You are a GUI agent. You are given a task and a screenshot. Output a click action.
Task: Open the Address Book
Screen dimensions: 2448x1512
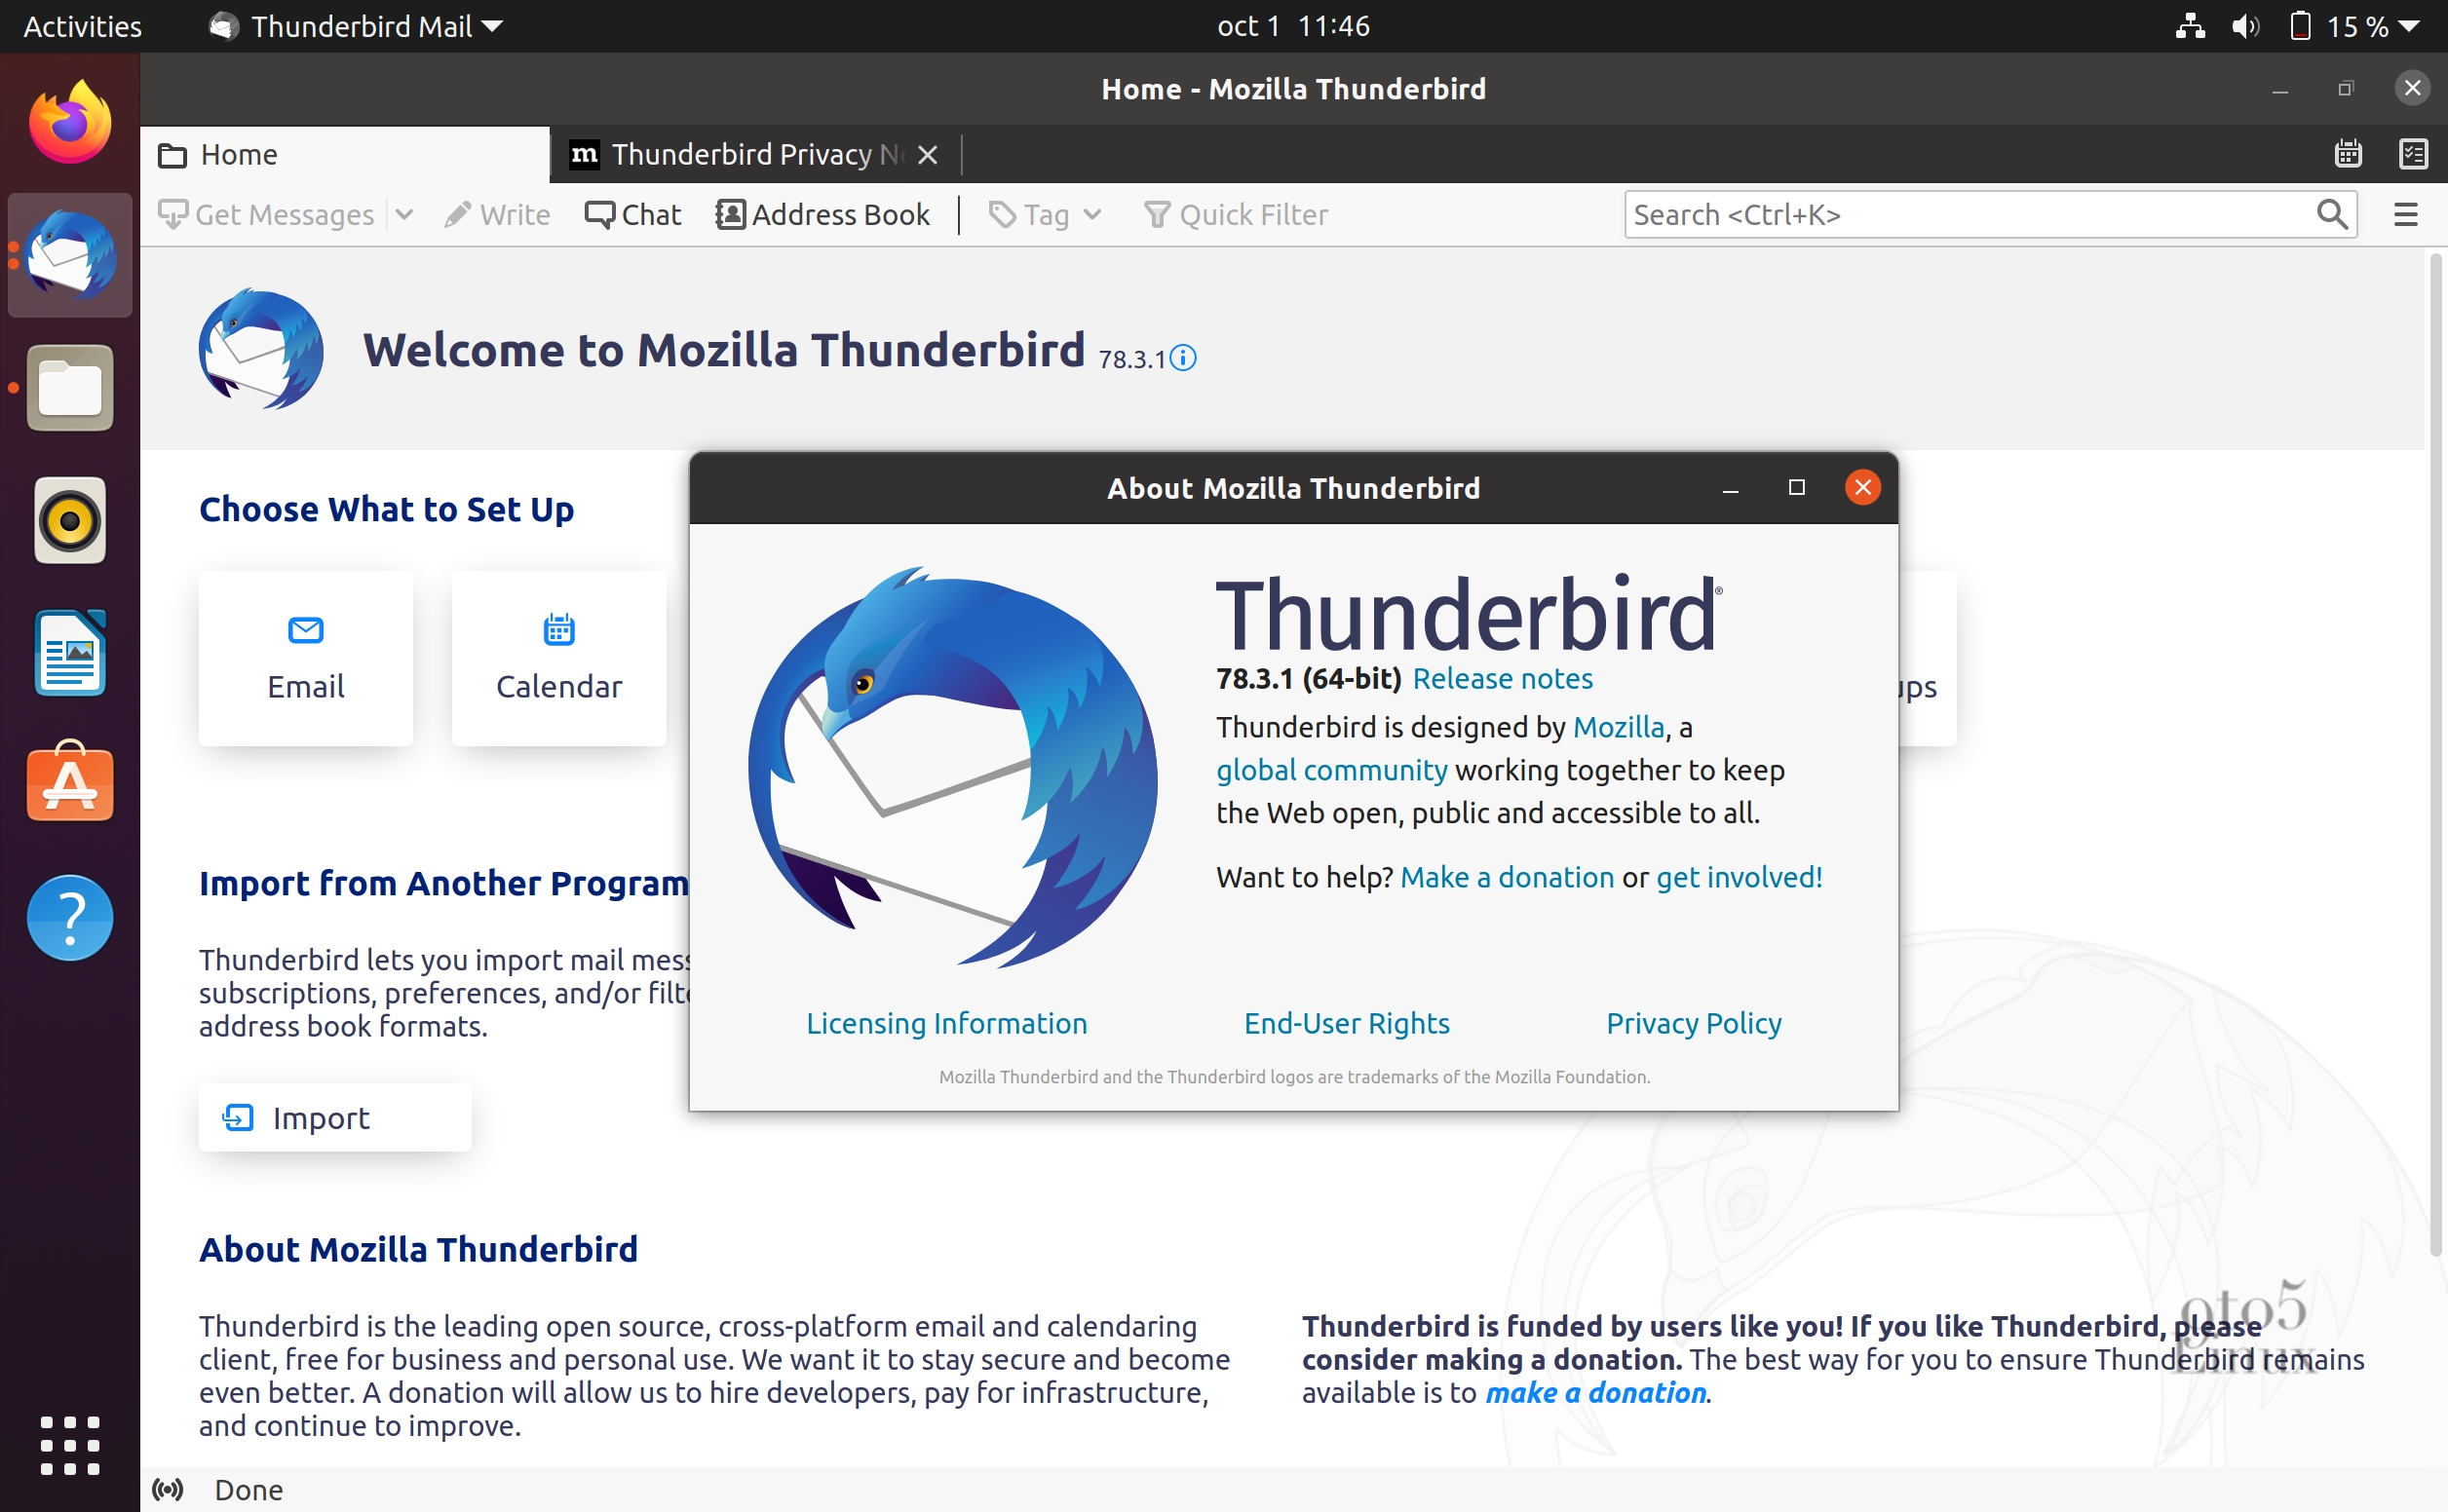(822, 215)
